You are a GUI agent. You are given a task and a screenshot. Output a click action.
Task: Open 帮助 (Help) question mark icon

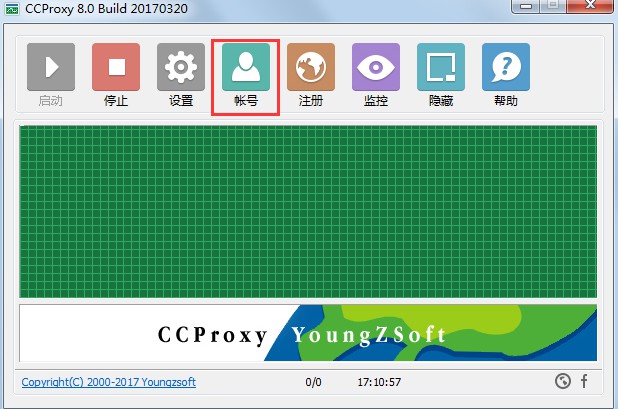506,67
